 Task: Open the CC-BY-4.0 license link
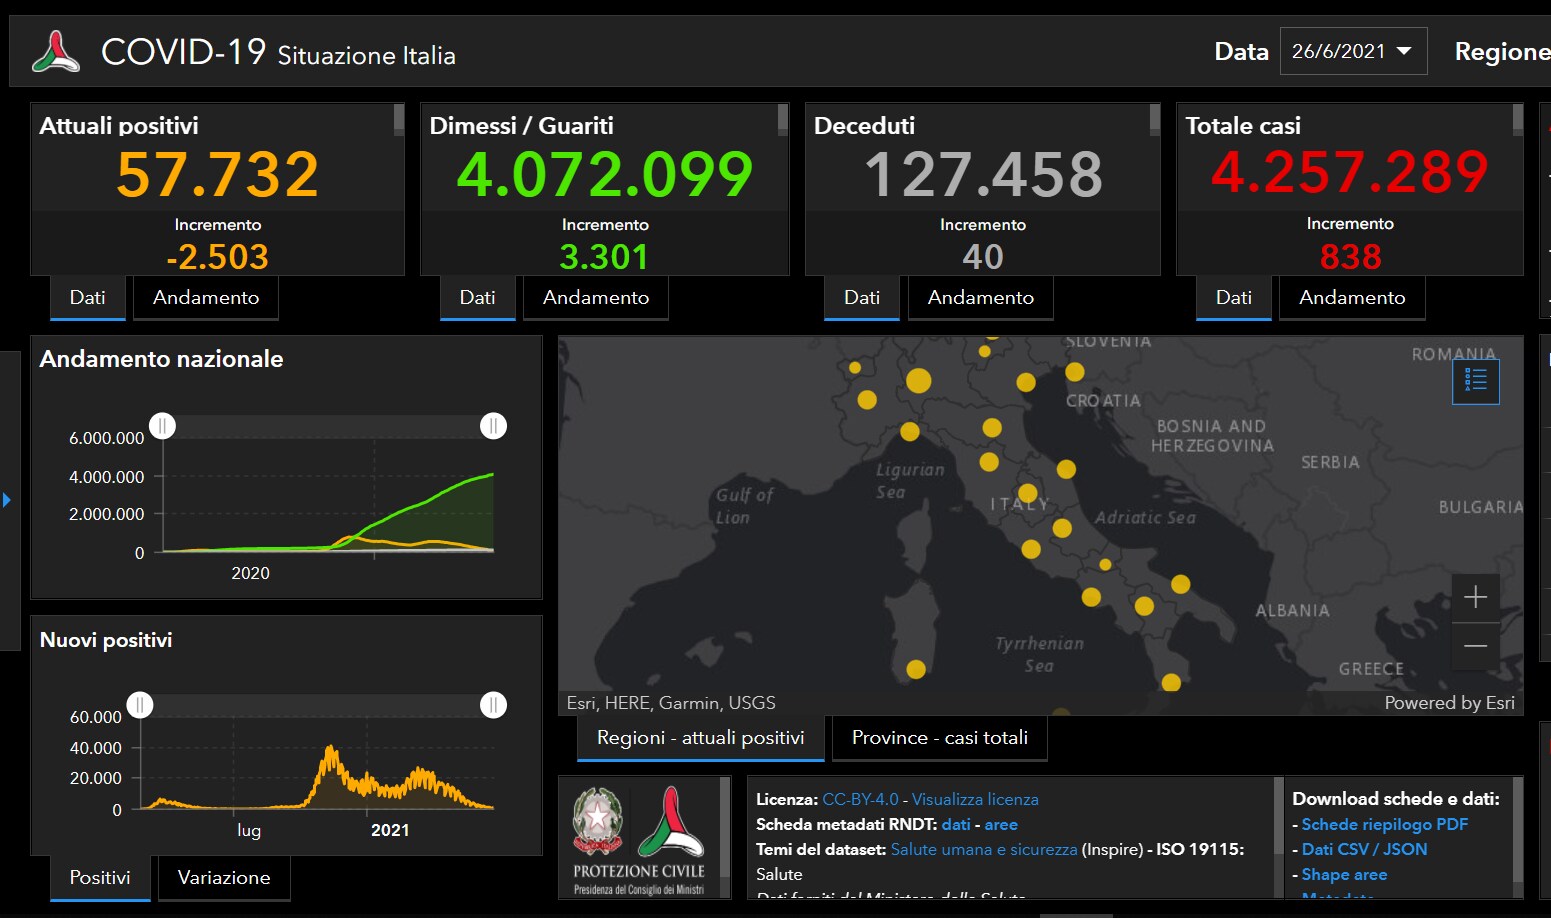[860, 799]
